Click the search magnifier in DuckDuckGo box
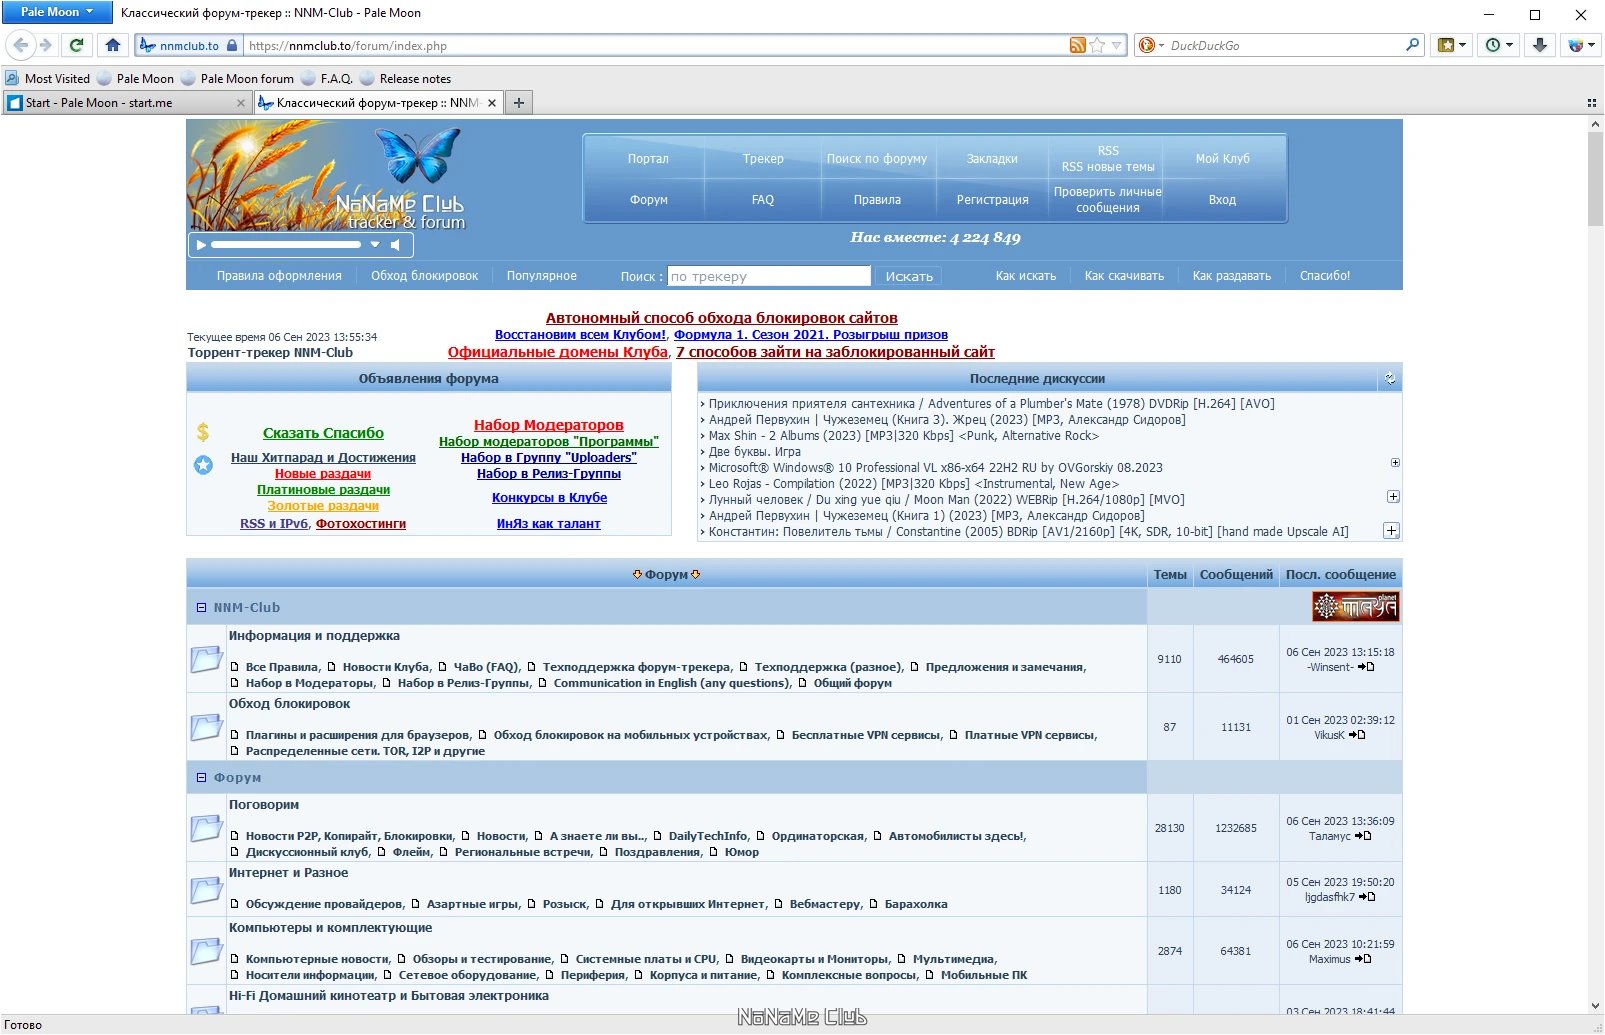 1413,45
